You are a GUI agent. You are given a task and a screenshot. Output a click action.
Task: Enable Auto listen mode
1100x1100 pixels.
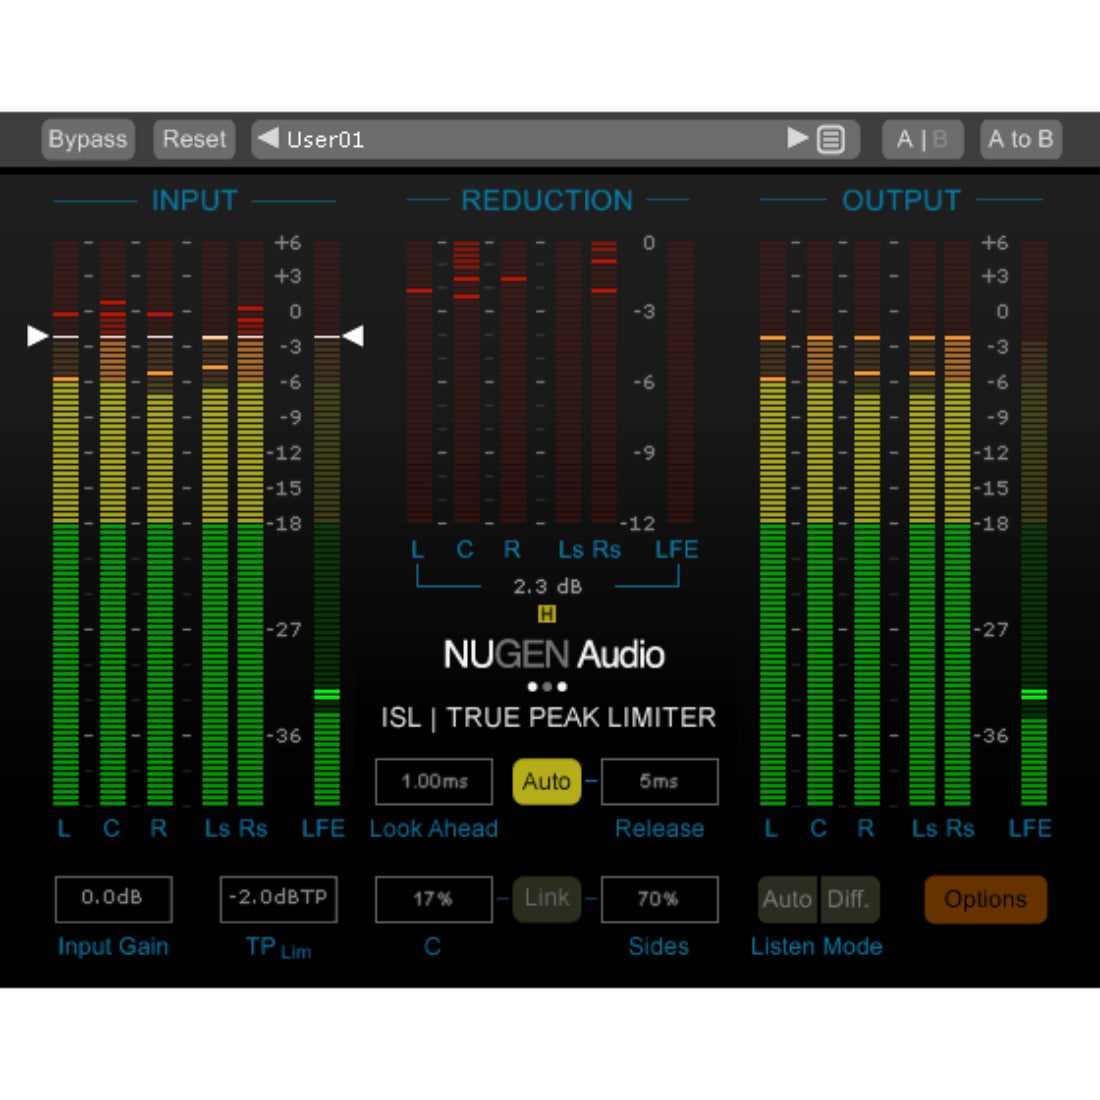coord(788,899)
